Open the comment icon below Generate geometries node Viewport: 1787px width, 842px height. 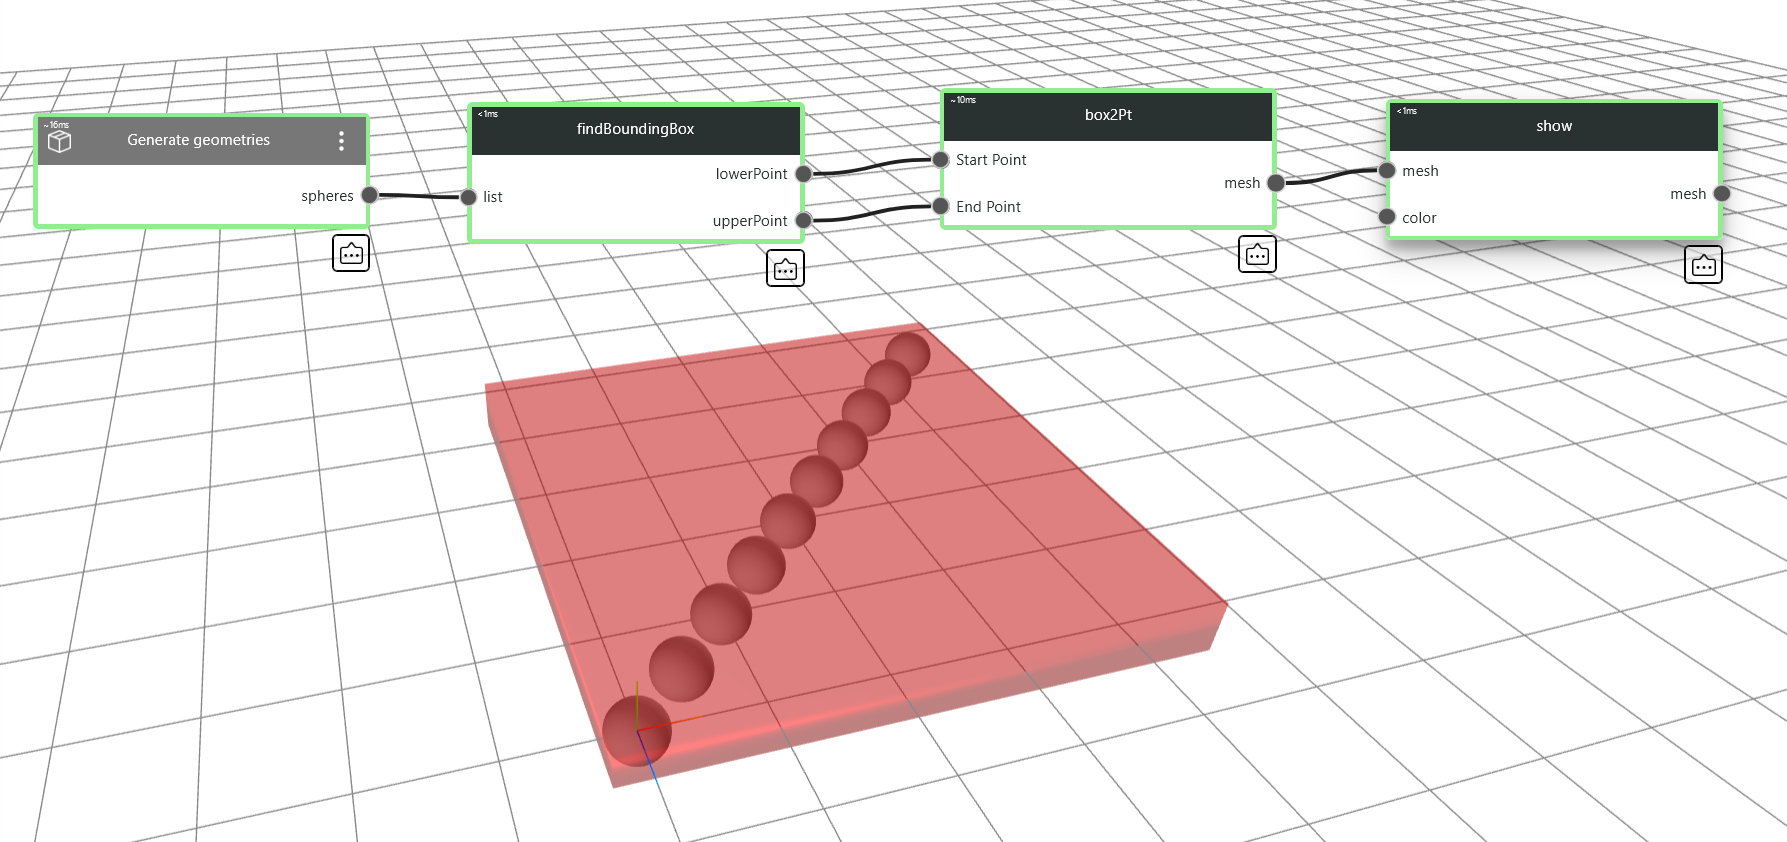tap(351, 254)
